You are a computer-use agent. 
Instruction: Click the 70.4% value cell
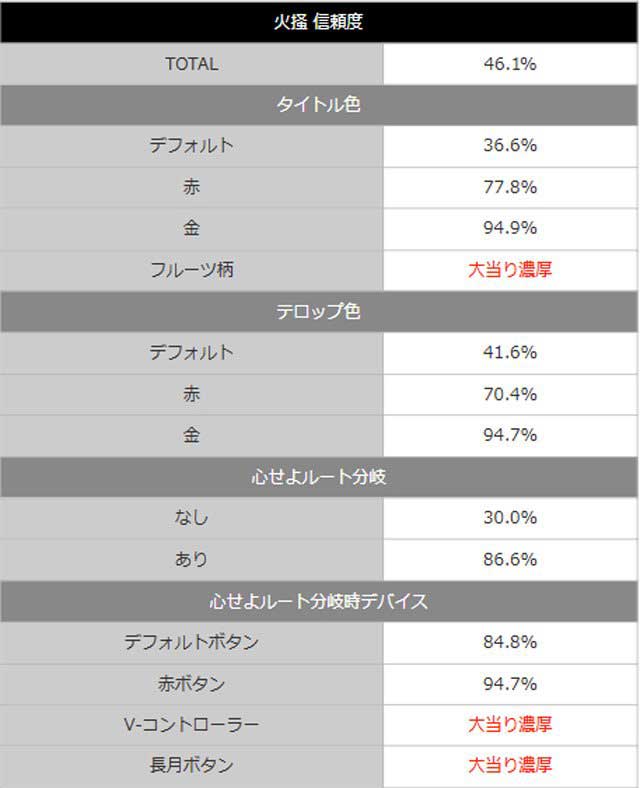coord(510,394)
